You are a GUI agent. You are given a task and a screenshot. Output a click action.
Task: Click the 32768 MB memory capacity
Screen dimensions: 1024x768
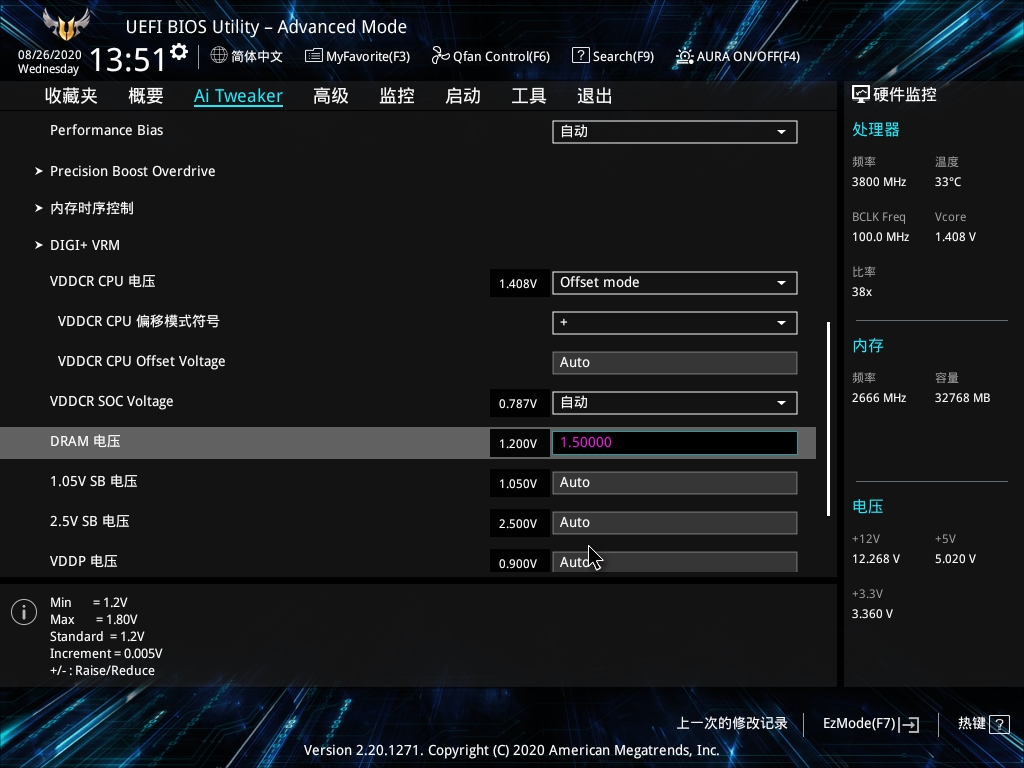click(963, 398)
